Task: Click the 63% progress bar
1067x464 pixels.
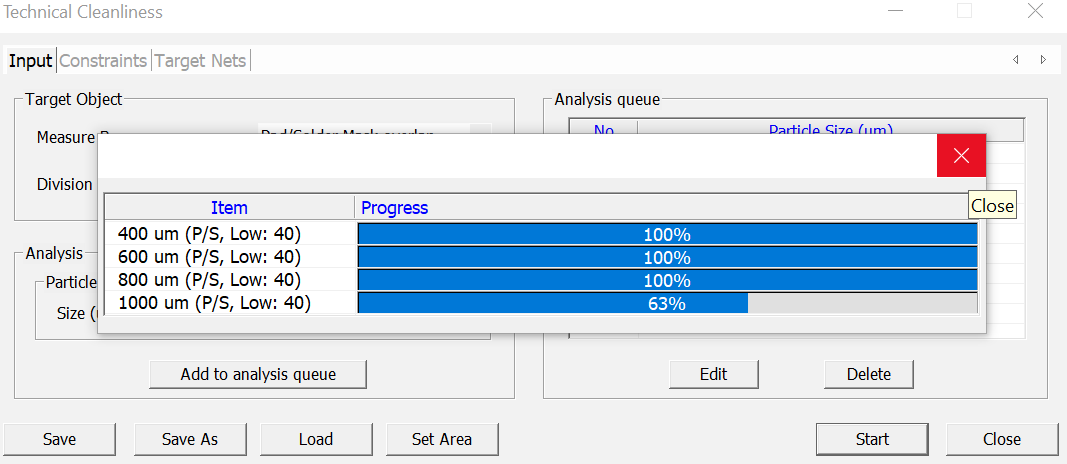Action: click(x=667, y=303)
